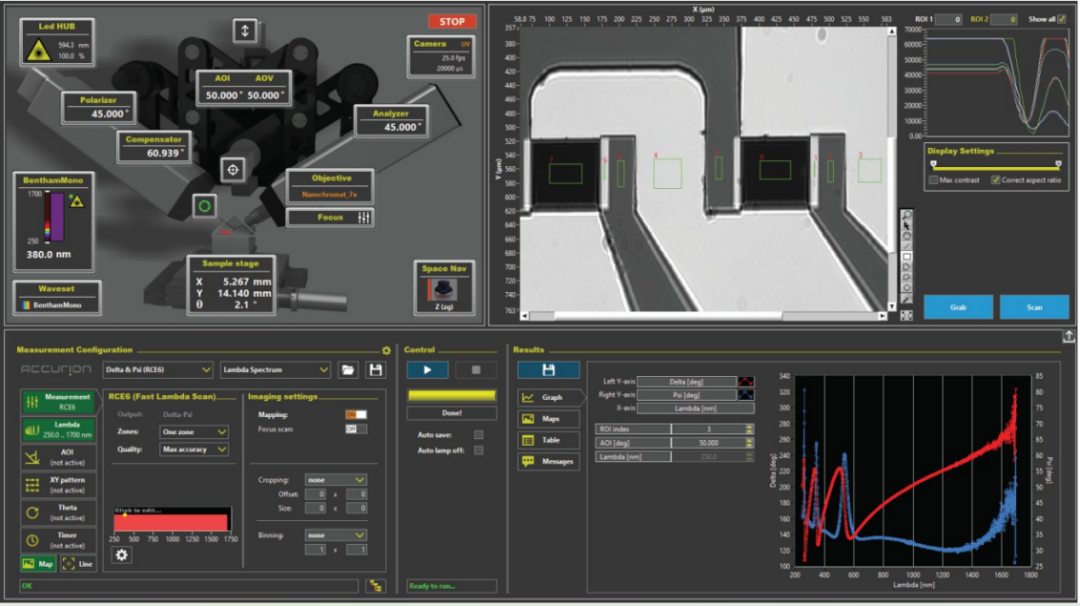
Task: Enable the Auto save checkbox
Action: [x=479, y=435]
